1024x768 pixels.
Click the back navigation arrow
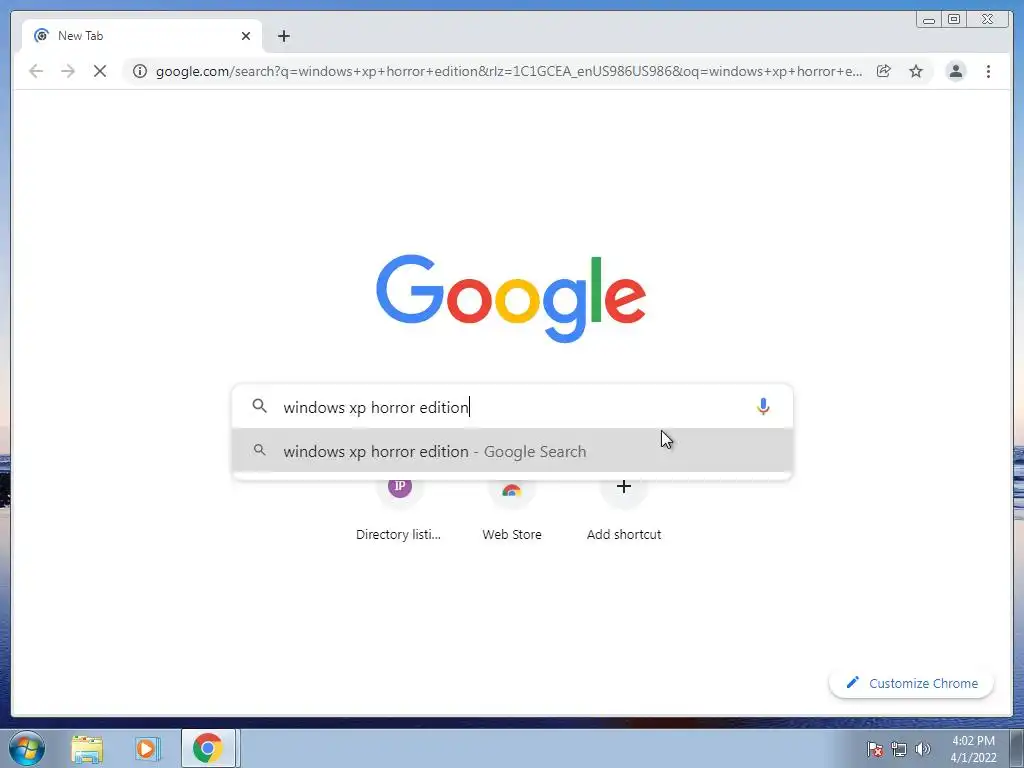tap(36, 71)
